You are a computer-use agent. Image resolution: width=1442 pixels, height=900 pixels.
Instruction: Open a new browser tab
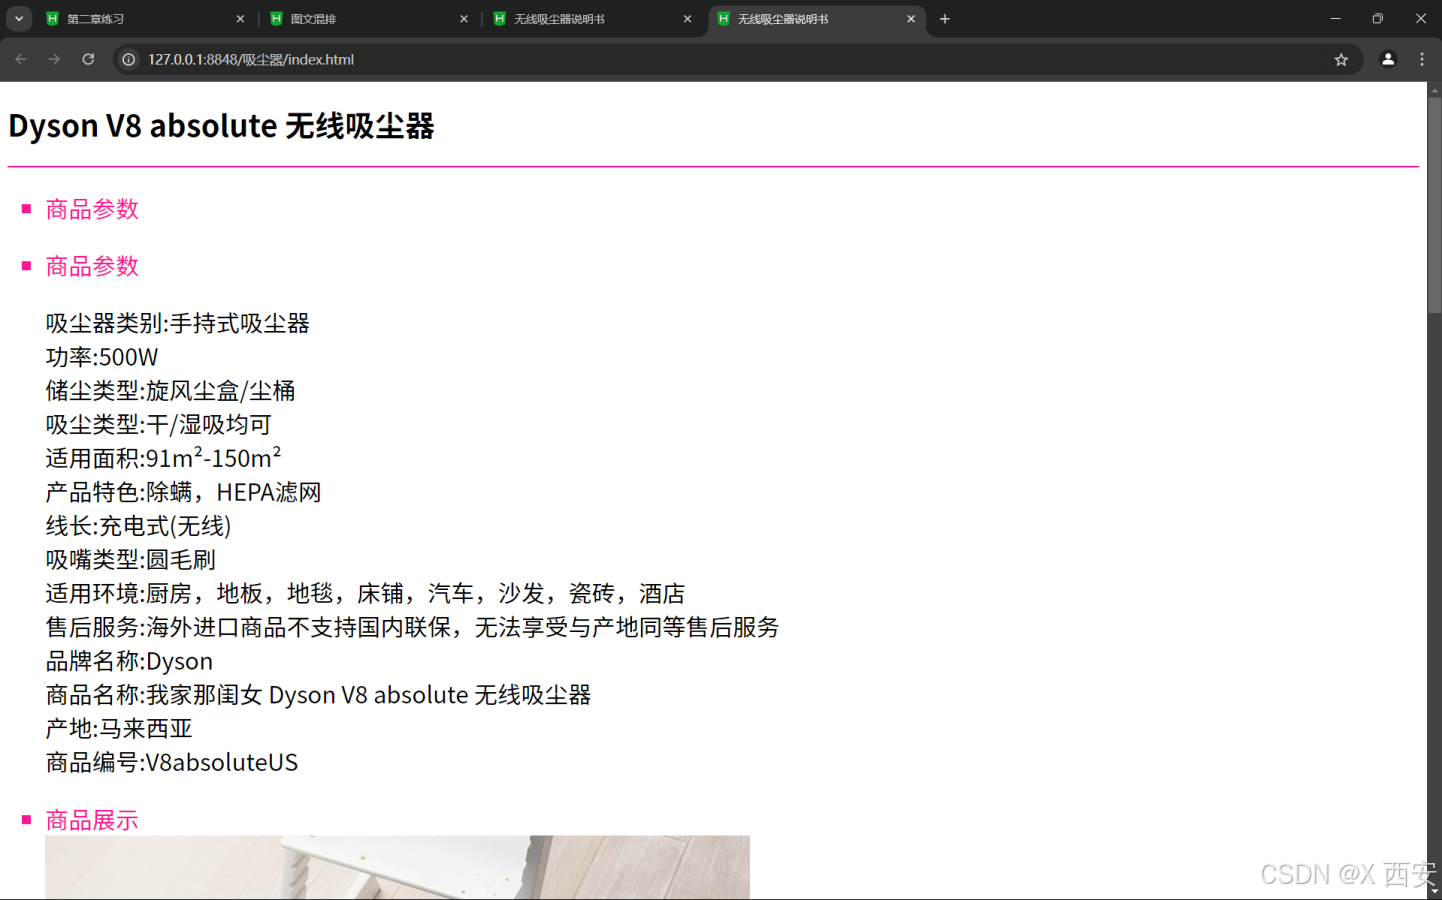point(945,19)
